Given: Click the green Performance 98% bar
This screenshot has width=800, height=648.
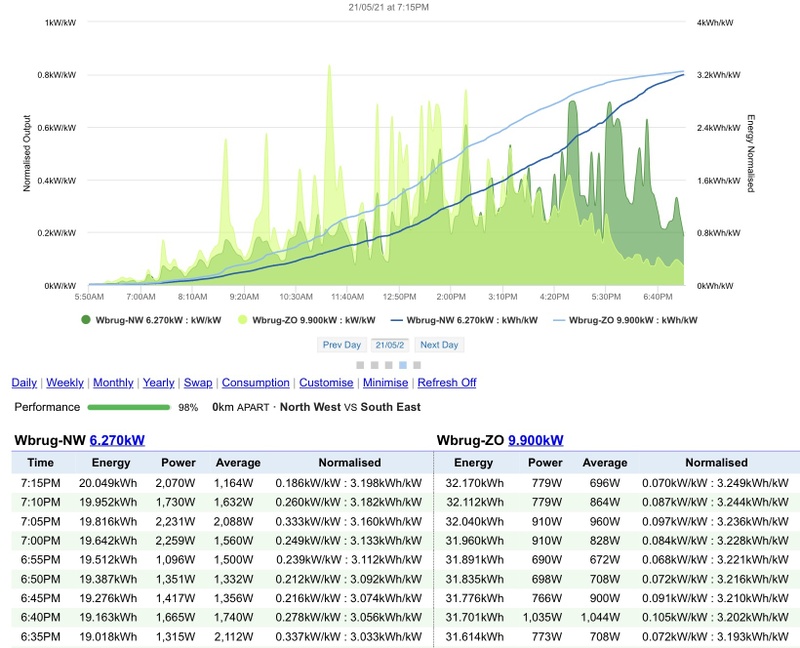Looking at the screenshot, I should point(129,407).
